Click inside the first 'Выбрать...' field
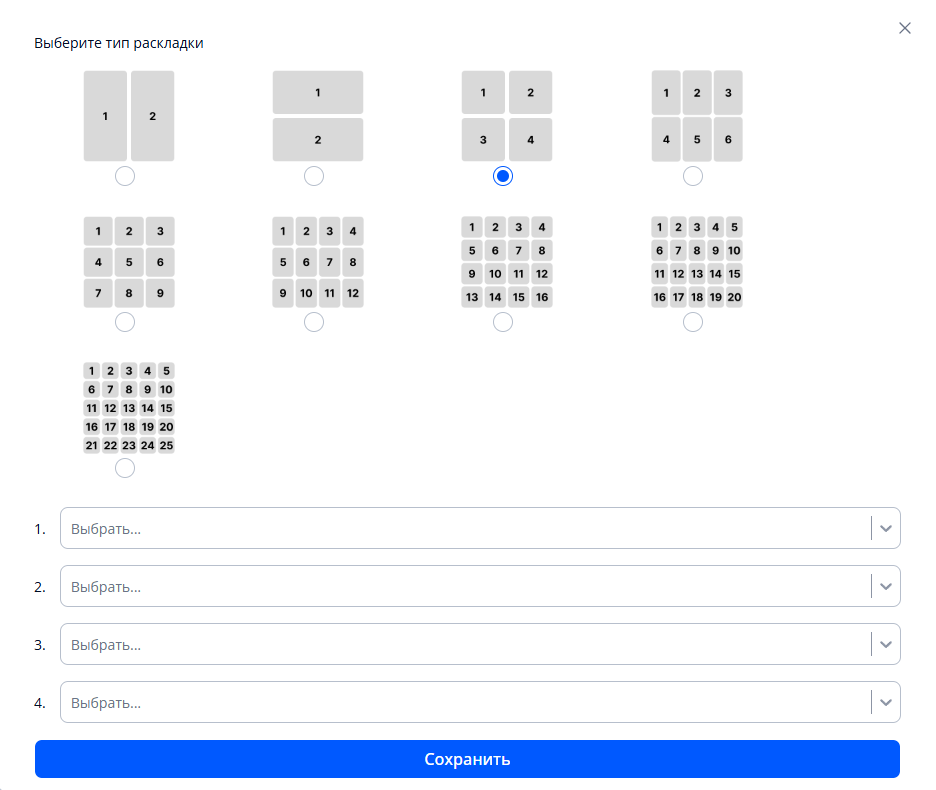 460,529
